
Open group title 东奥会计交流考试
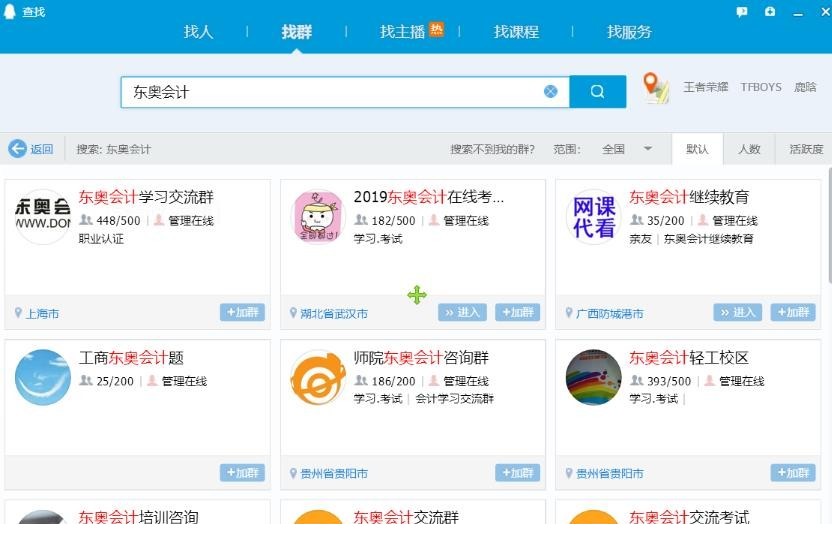coord(689,517)
